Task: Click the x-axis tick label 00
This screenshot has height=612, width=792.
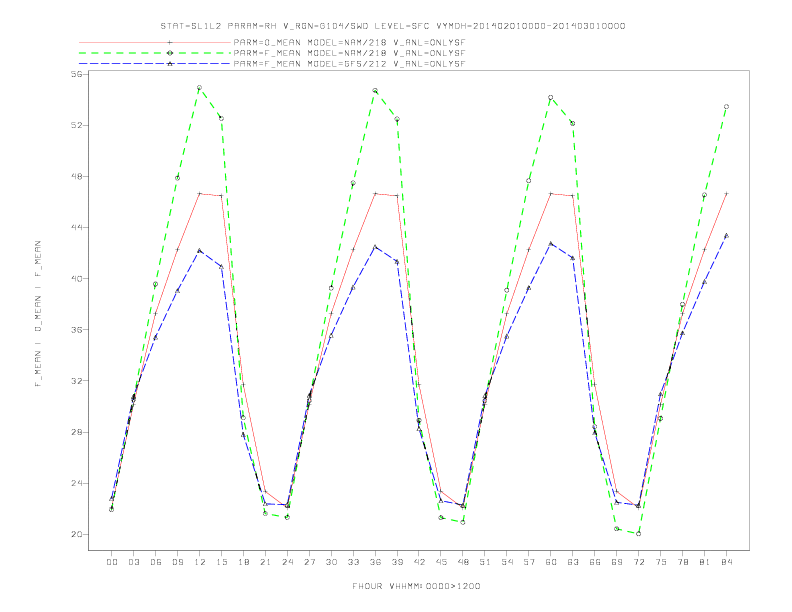Action: coord(112,562)
